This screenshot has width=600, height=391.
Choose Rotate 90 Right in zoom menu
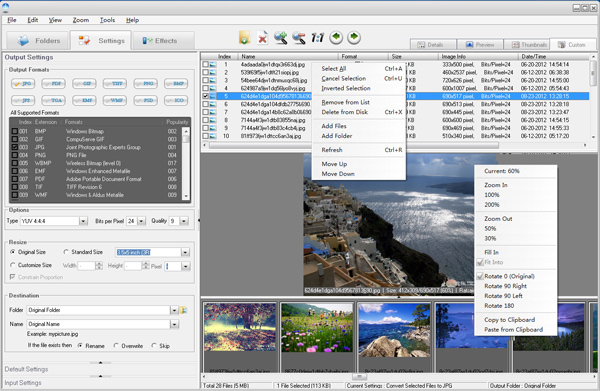(x=505, y=286)
